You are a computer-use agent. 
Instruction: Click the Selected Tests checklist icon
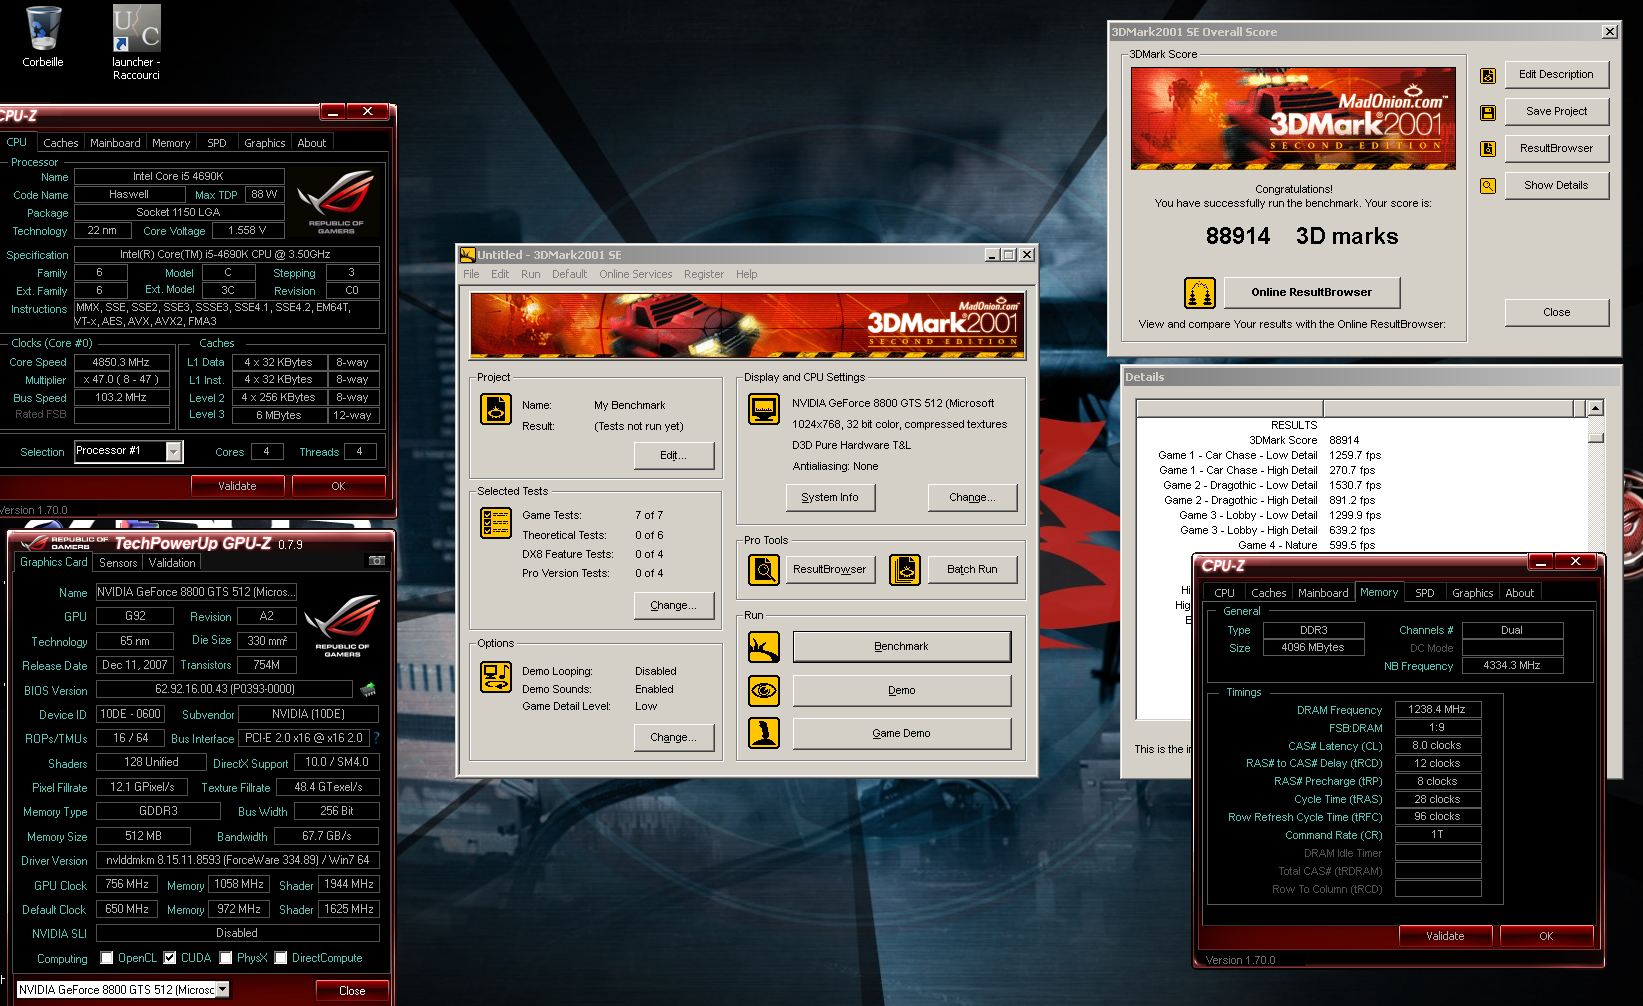pyautogui.click(x=496, y=523)
